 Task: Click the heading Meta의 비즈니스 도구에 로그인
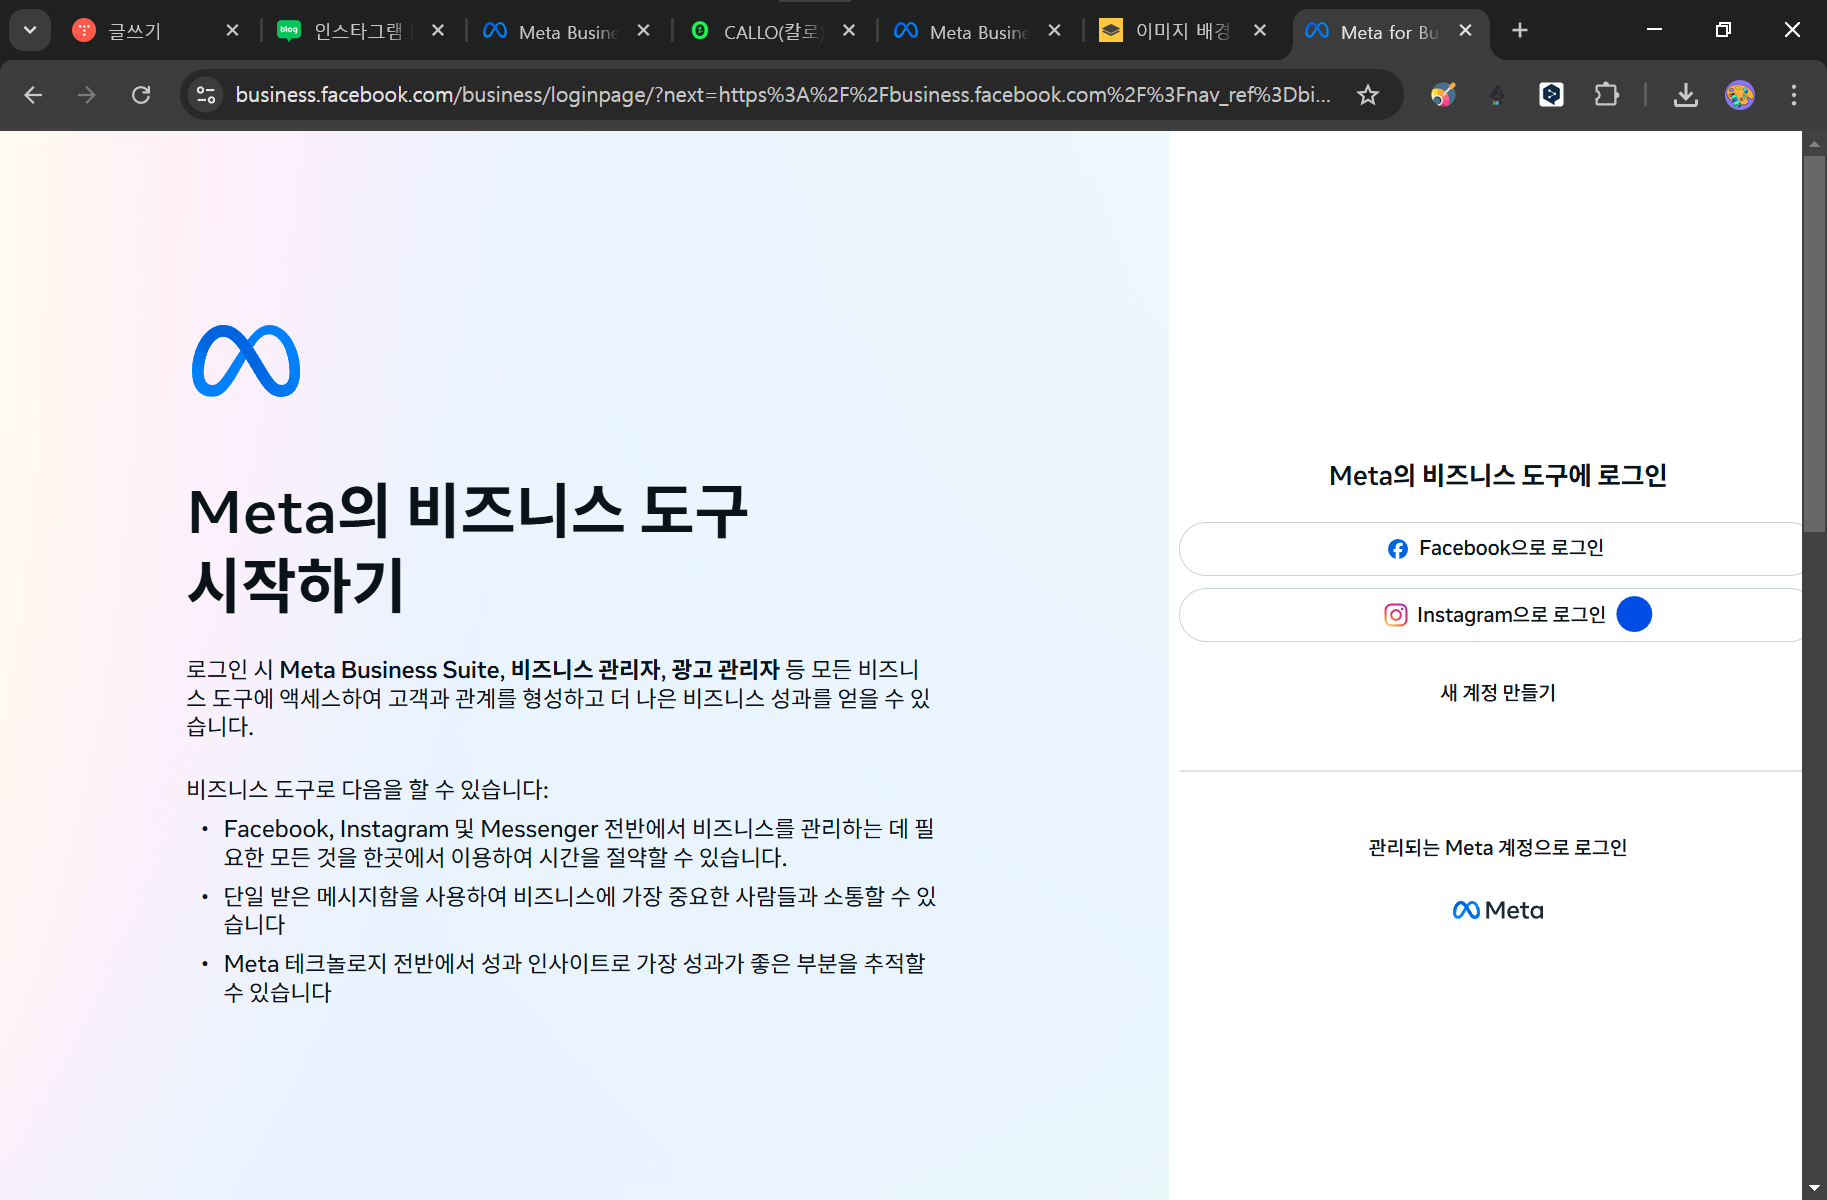click(1497, 475)
